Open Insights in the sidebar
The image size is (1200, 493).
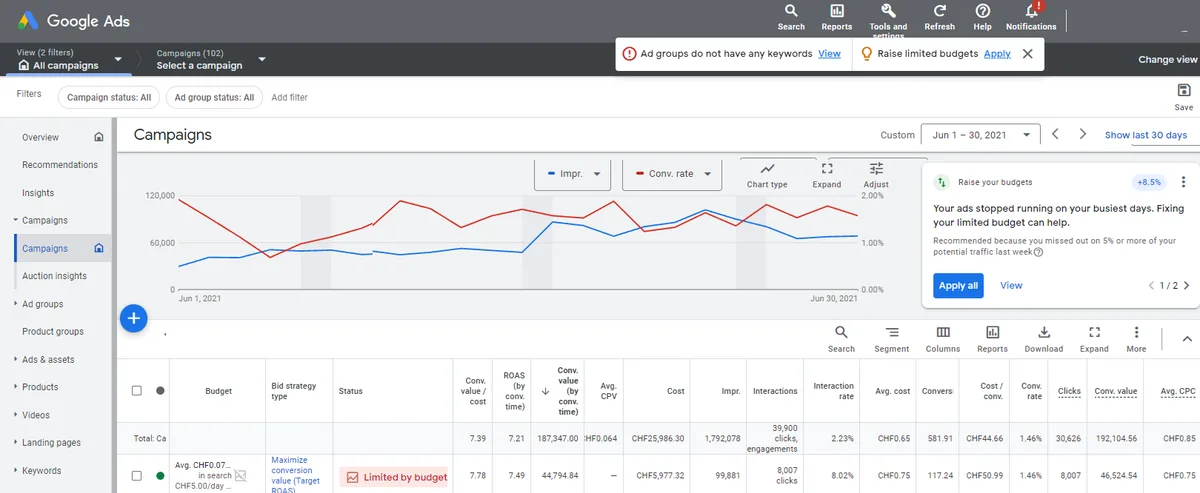click(38, 193)
